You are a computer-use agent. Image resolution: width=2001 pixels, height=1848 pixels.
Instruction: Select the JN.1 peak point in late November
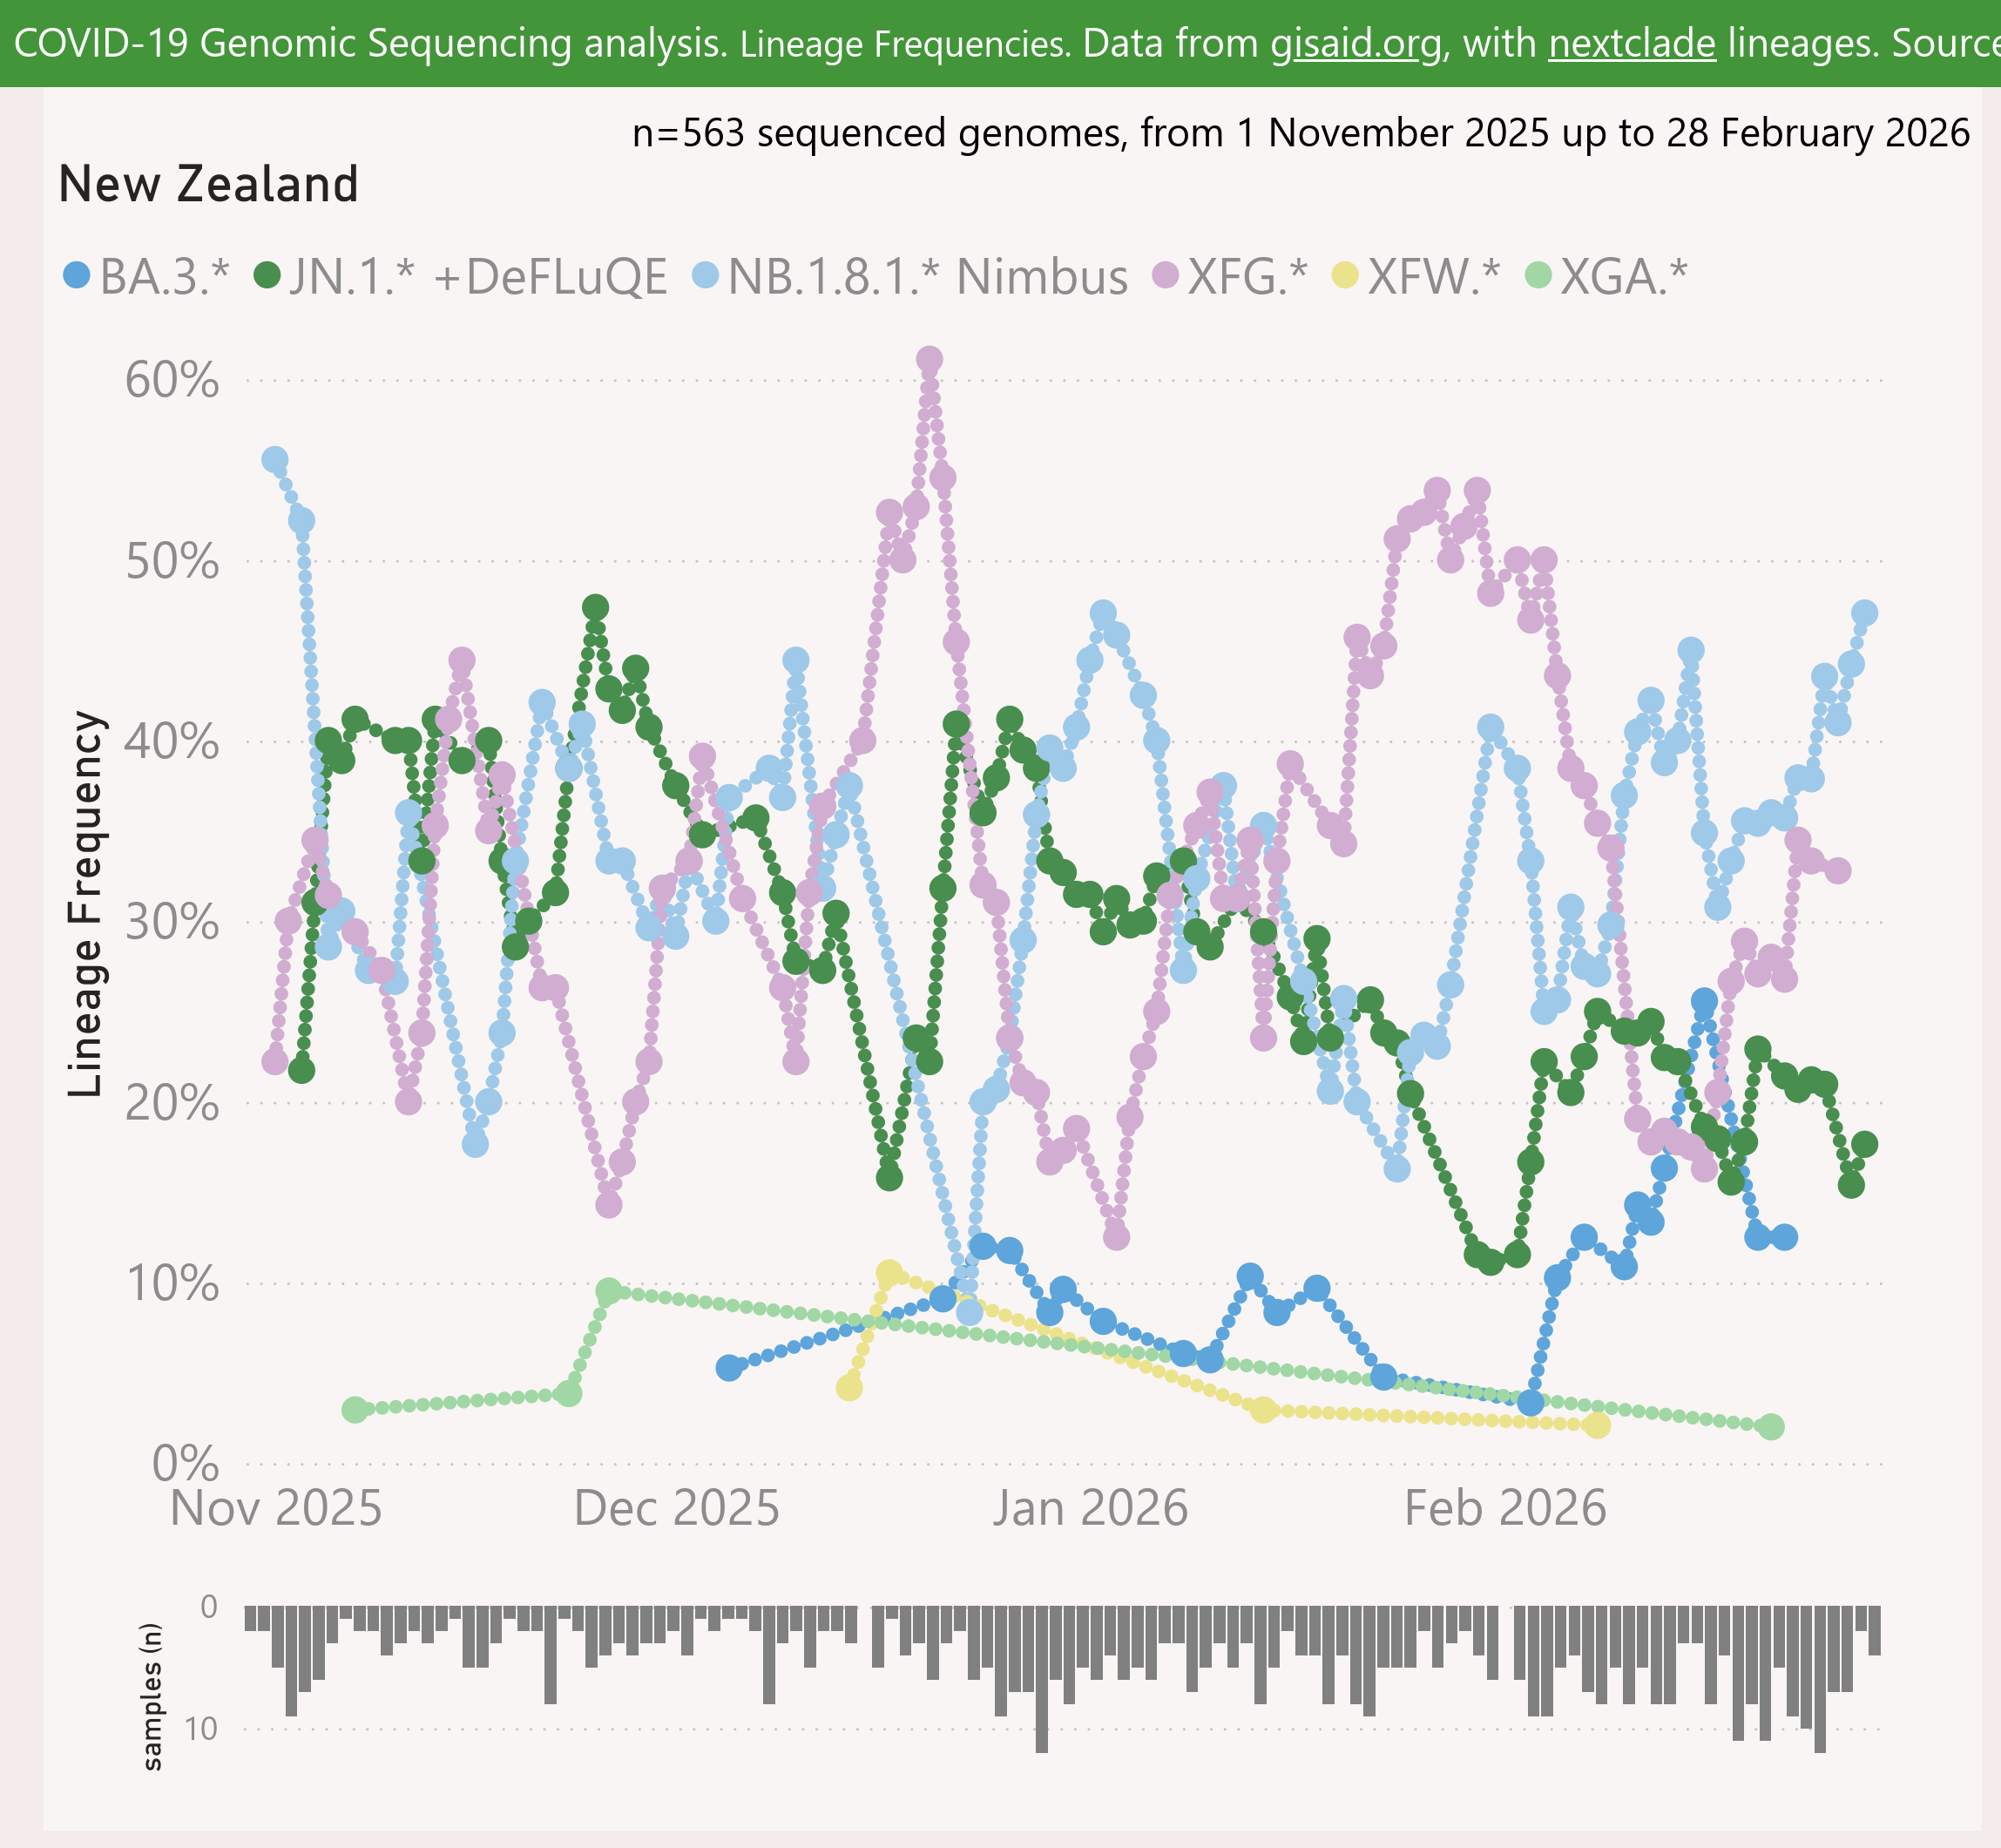pos(595,607)
